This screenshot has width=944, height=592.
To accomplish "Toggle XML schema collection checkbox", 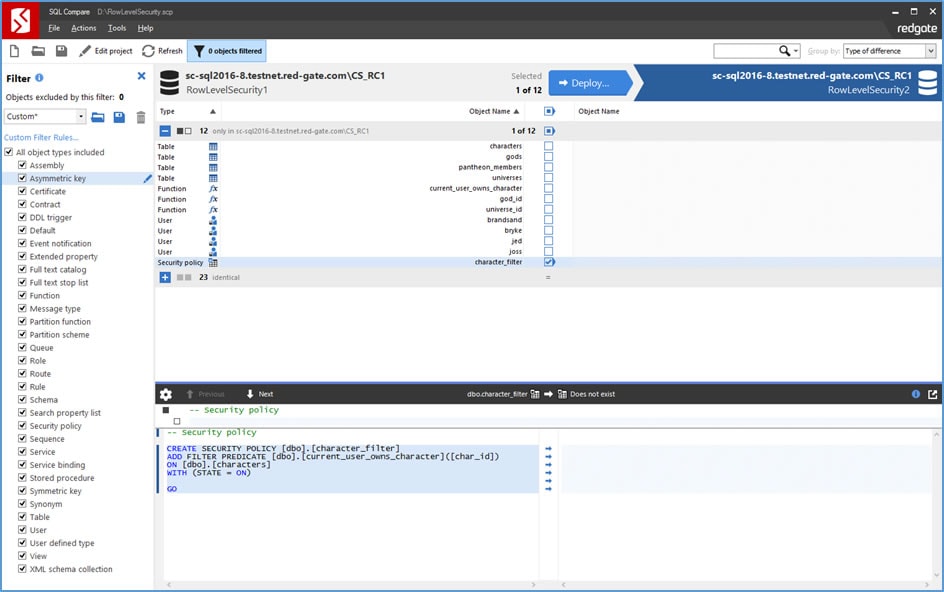I will point(22,569).
